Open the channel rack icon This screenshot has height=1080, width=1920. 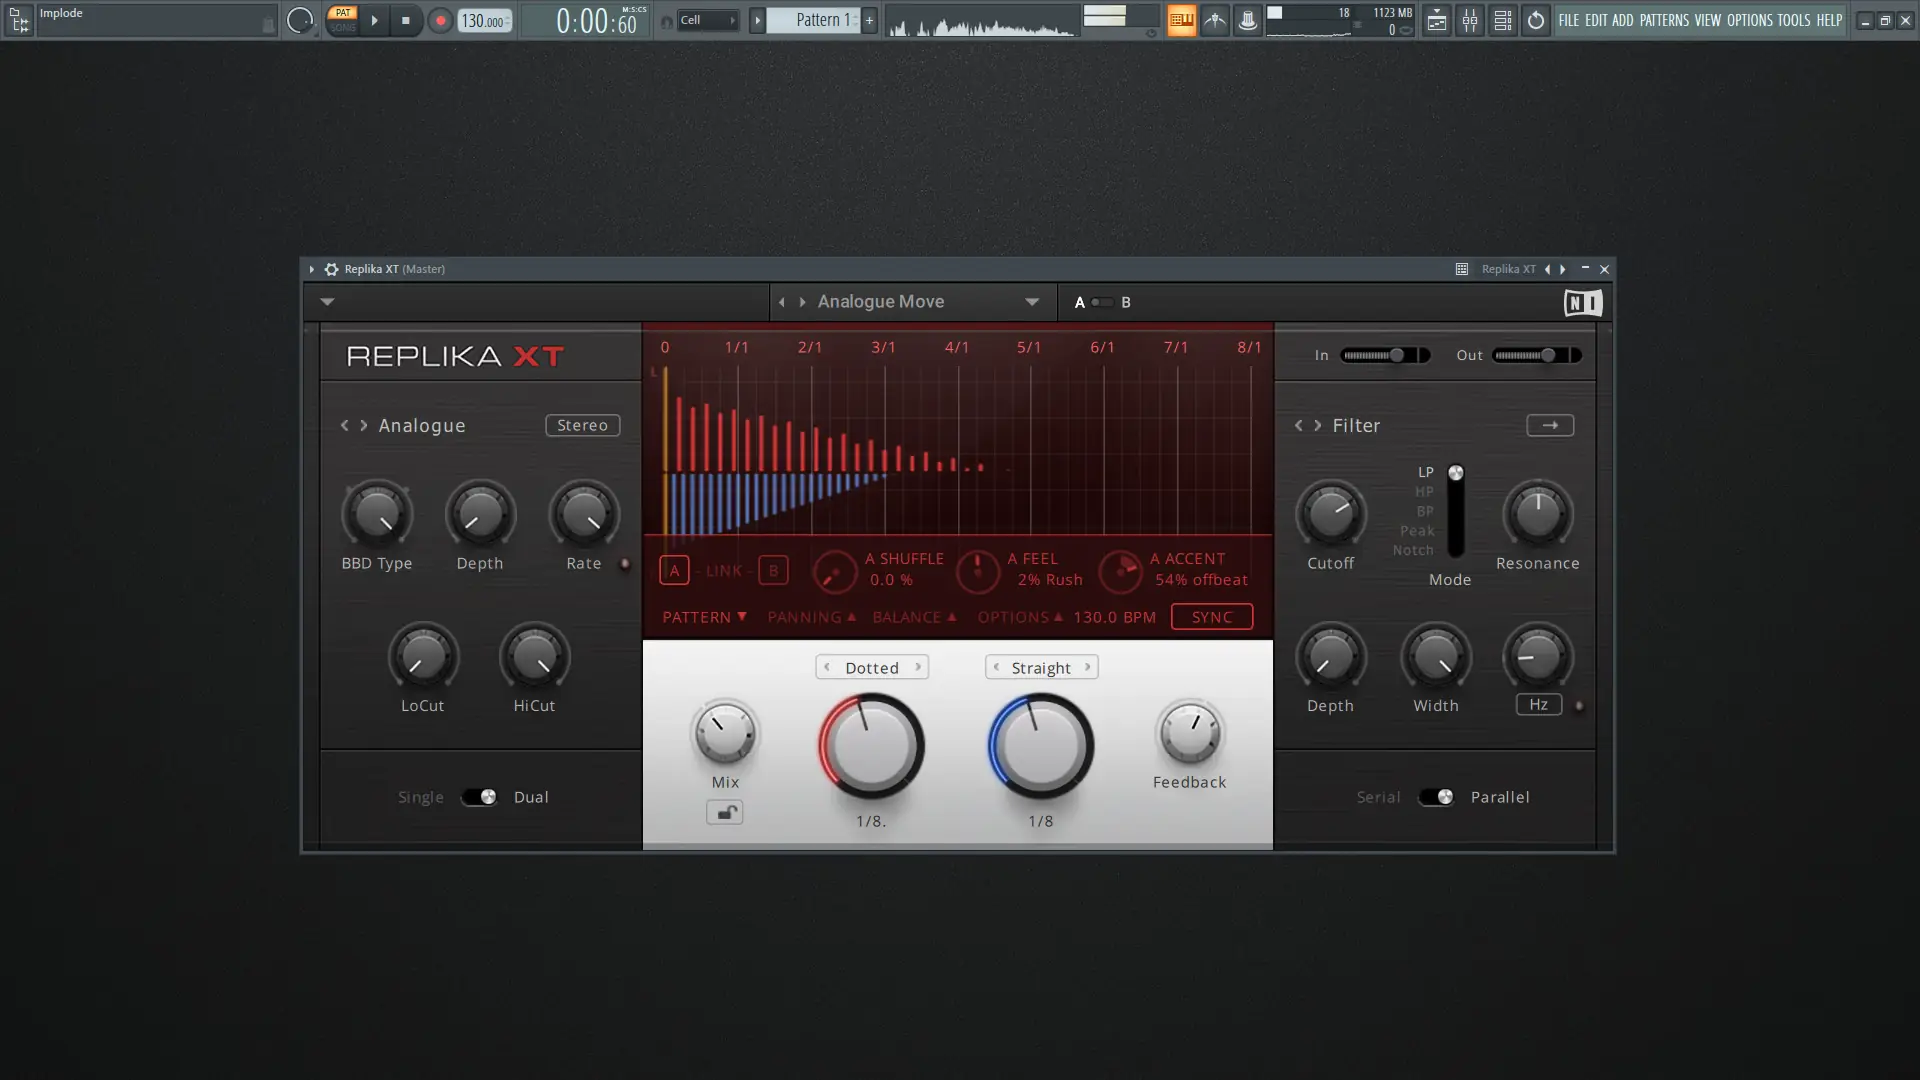click(1502, 20)
